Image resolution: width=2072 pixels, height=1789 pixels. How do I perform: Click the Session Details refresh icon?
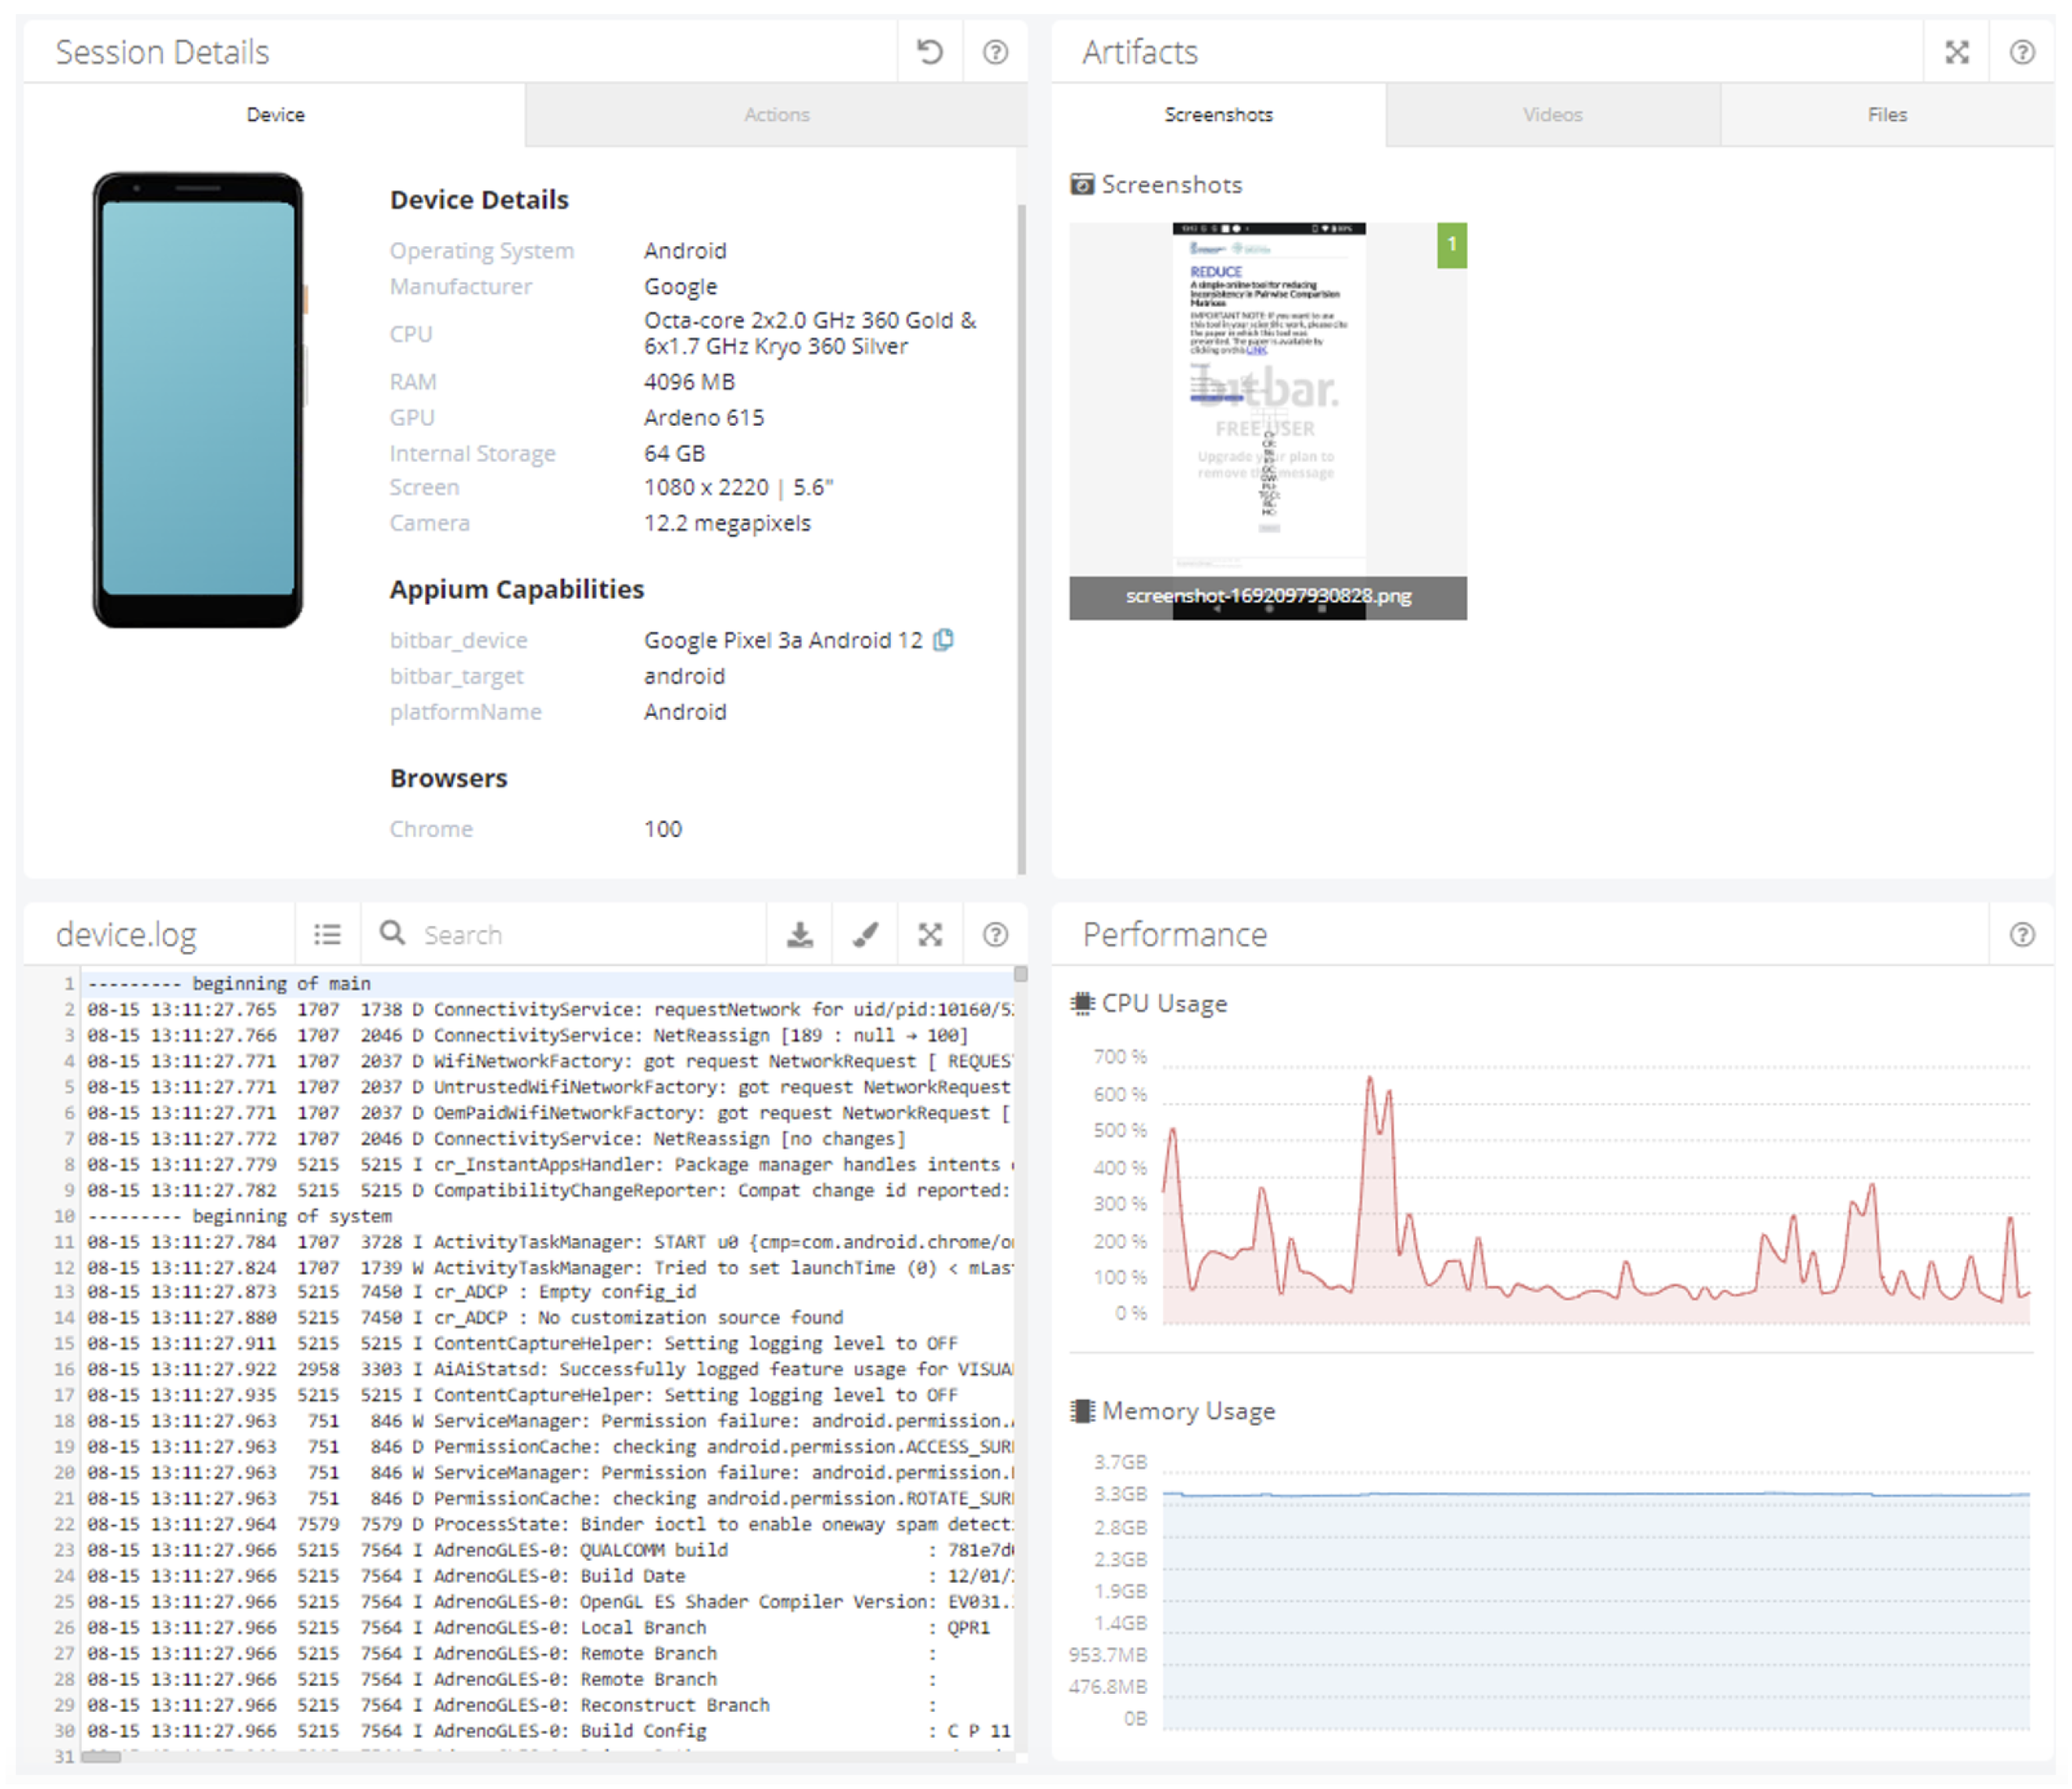[x=930, y=52]
